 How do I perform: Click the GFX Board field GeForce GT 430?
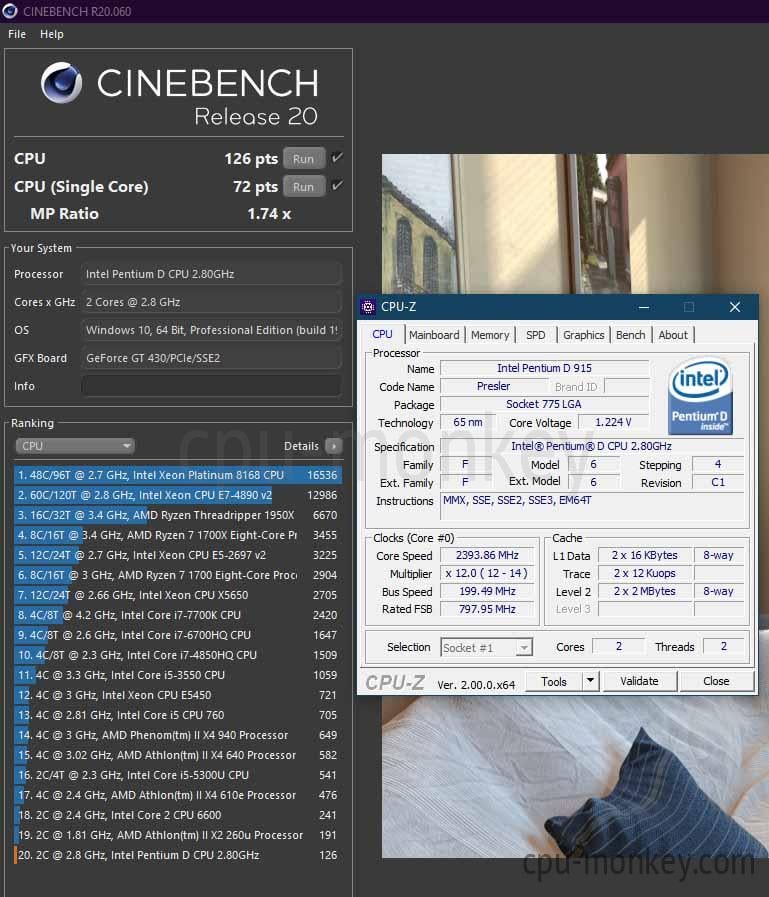(x=211, y=358)
